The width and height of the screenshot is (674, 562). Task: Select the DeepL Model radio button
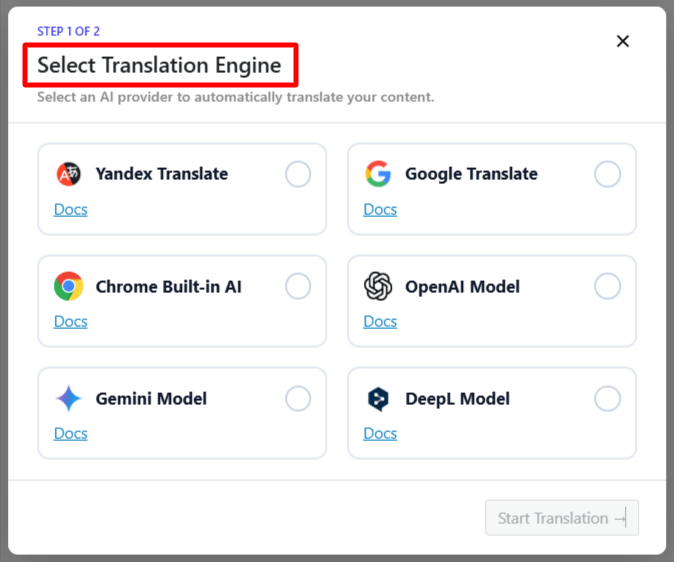coord(608,399)
